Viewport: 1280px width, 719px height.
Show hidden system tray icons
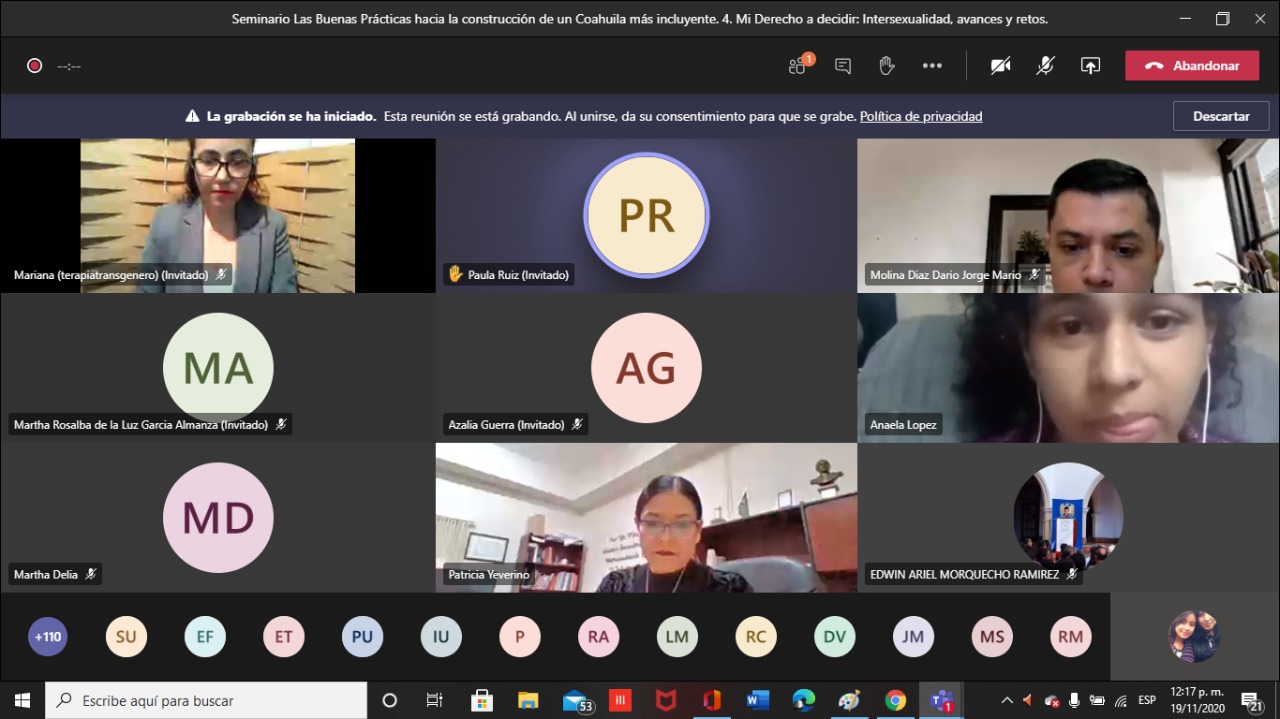pos(1006,701)
